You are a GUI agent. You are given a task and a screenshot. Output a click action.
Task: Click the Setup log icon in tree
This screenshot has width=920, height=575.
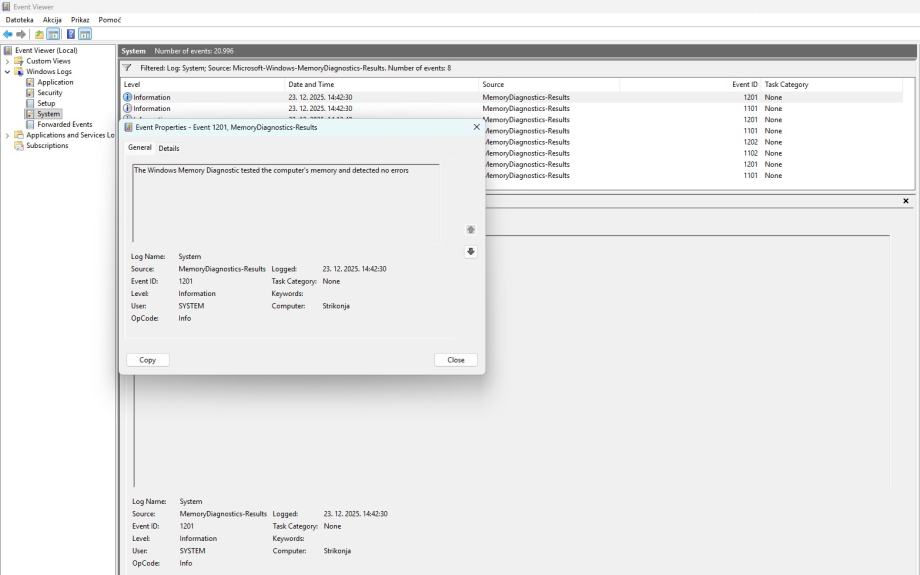coord(30,103)
